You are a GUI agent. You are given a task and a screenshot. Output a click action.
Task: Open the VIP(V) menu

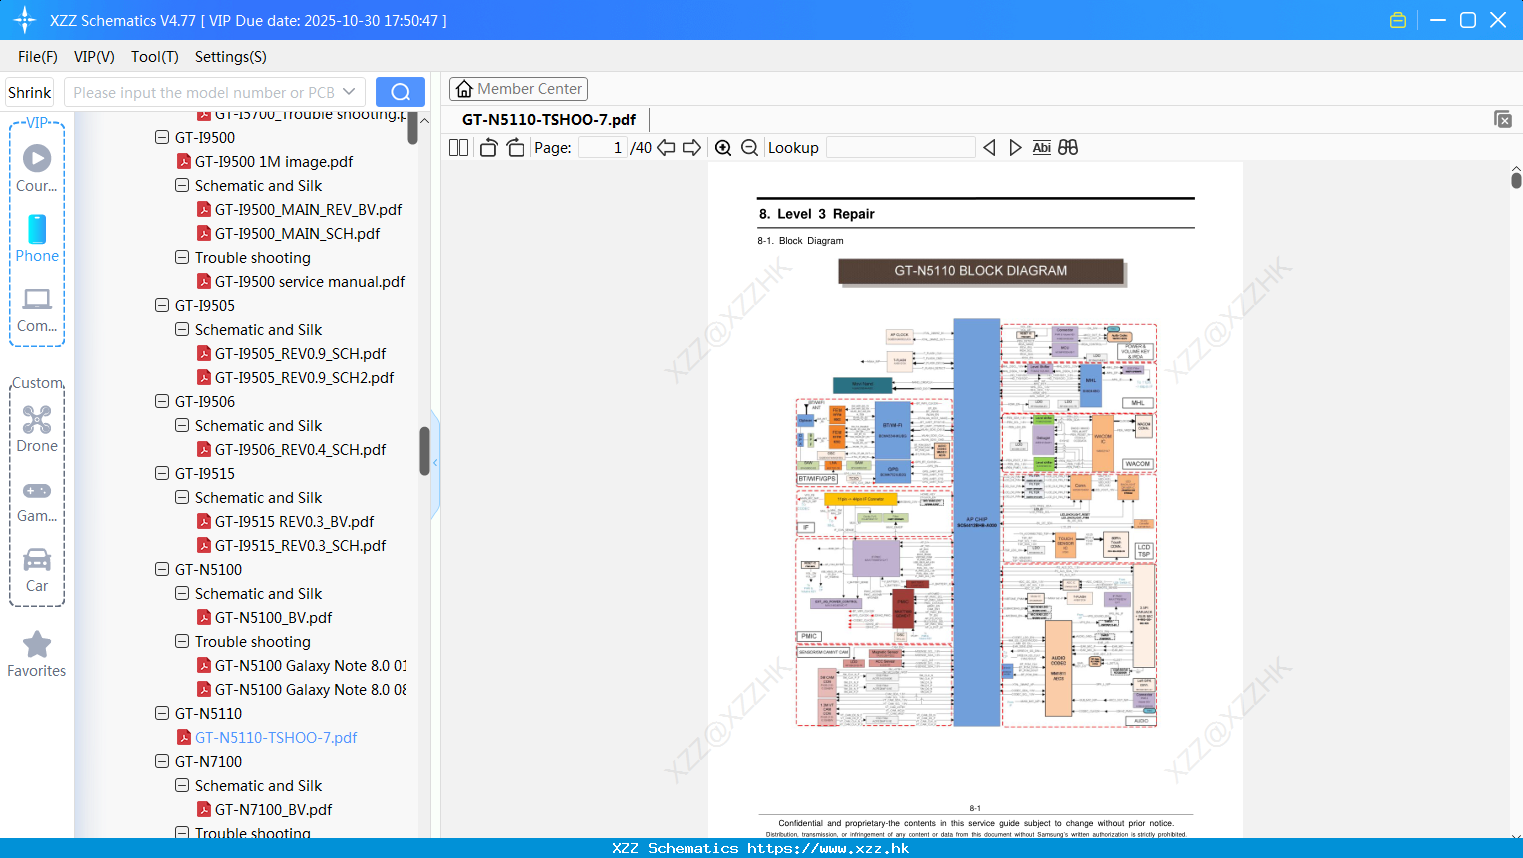(94, 56)
